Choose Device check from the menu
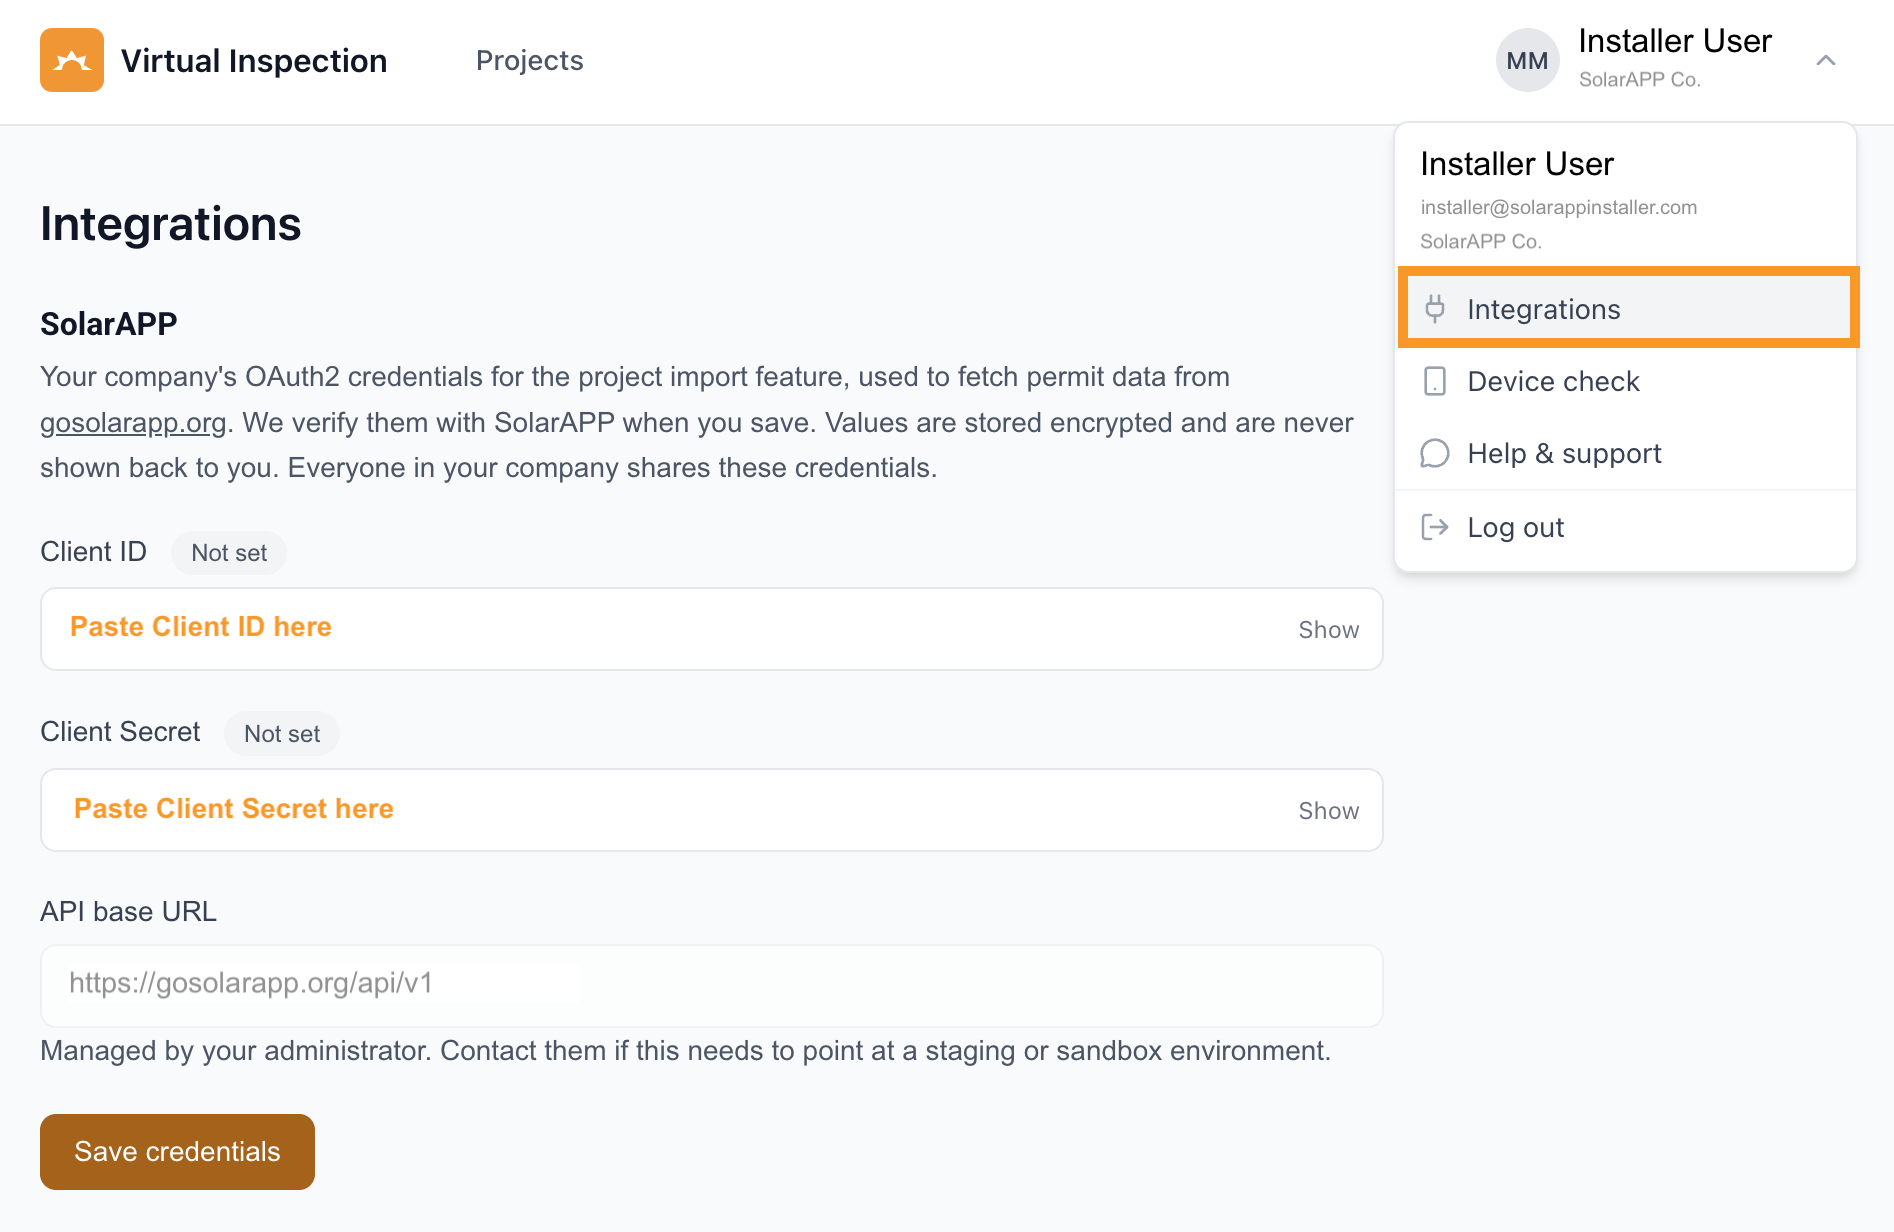The width and height of the screenshot is (1894, 1232). (x=1626, y=381)
